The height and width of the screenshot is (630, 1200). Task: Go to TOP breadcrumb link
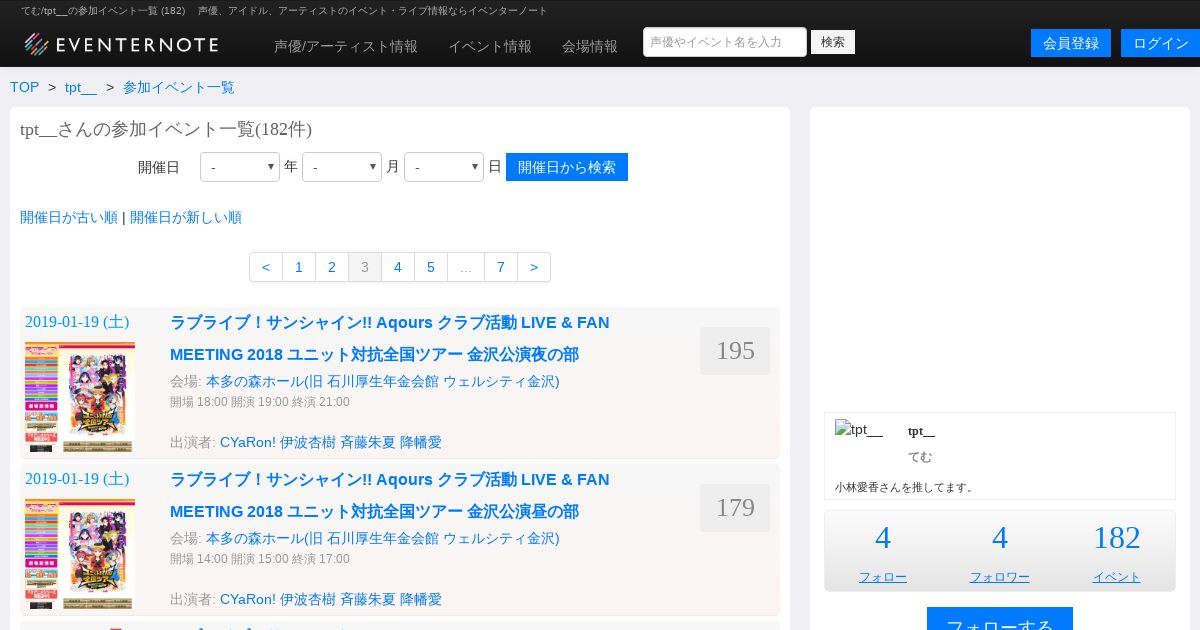25,87
